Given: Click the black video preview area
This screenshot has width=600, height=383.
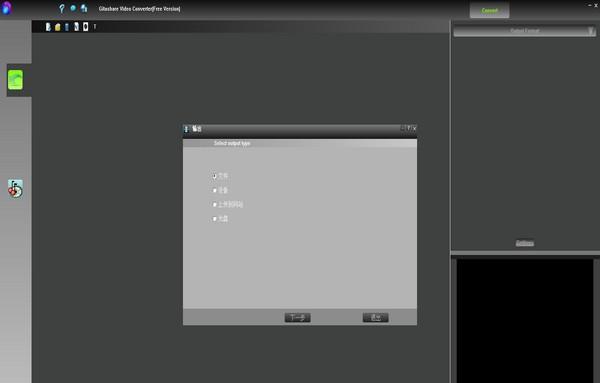Looking at the screenshot, I should (525, 321).
